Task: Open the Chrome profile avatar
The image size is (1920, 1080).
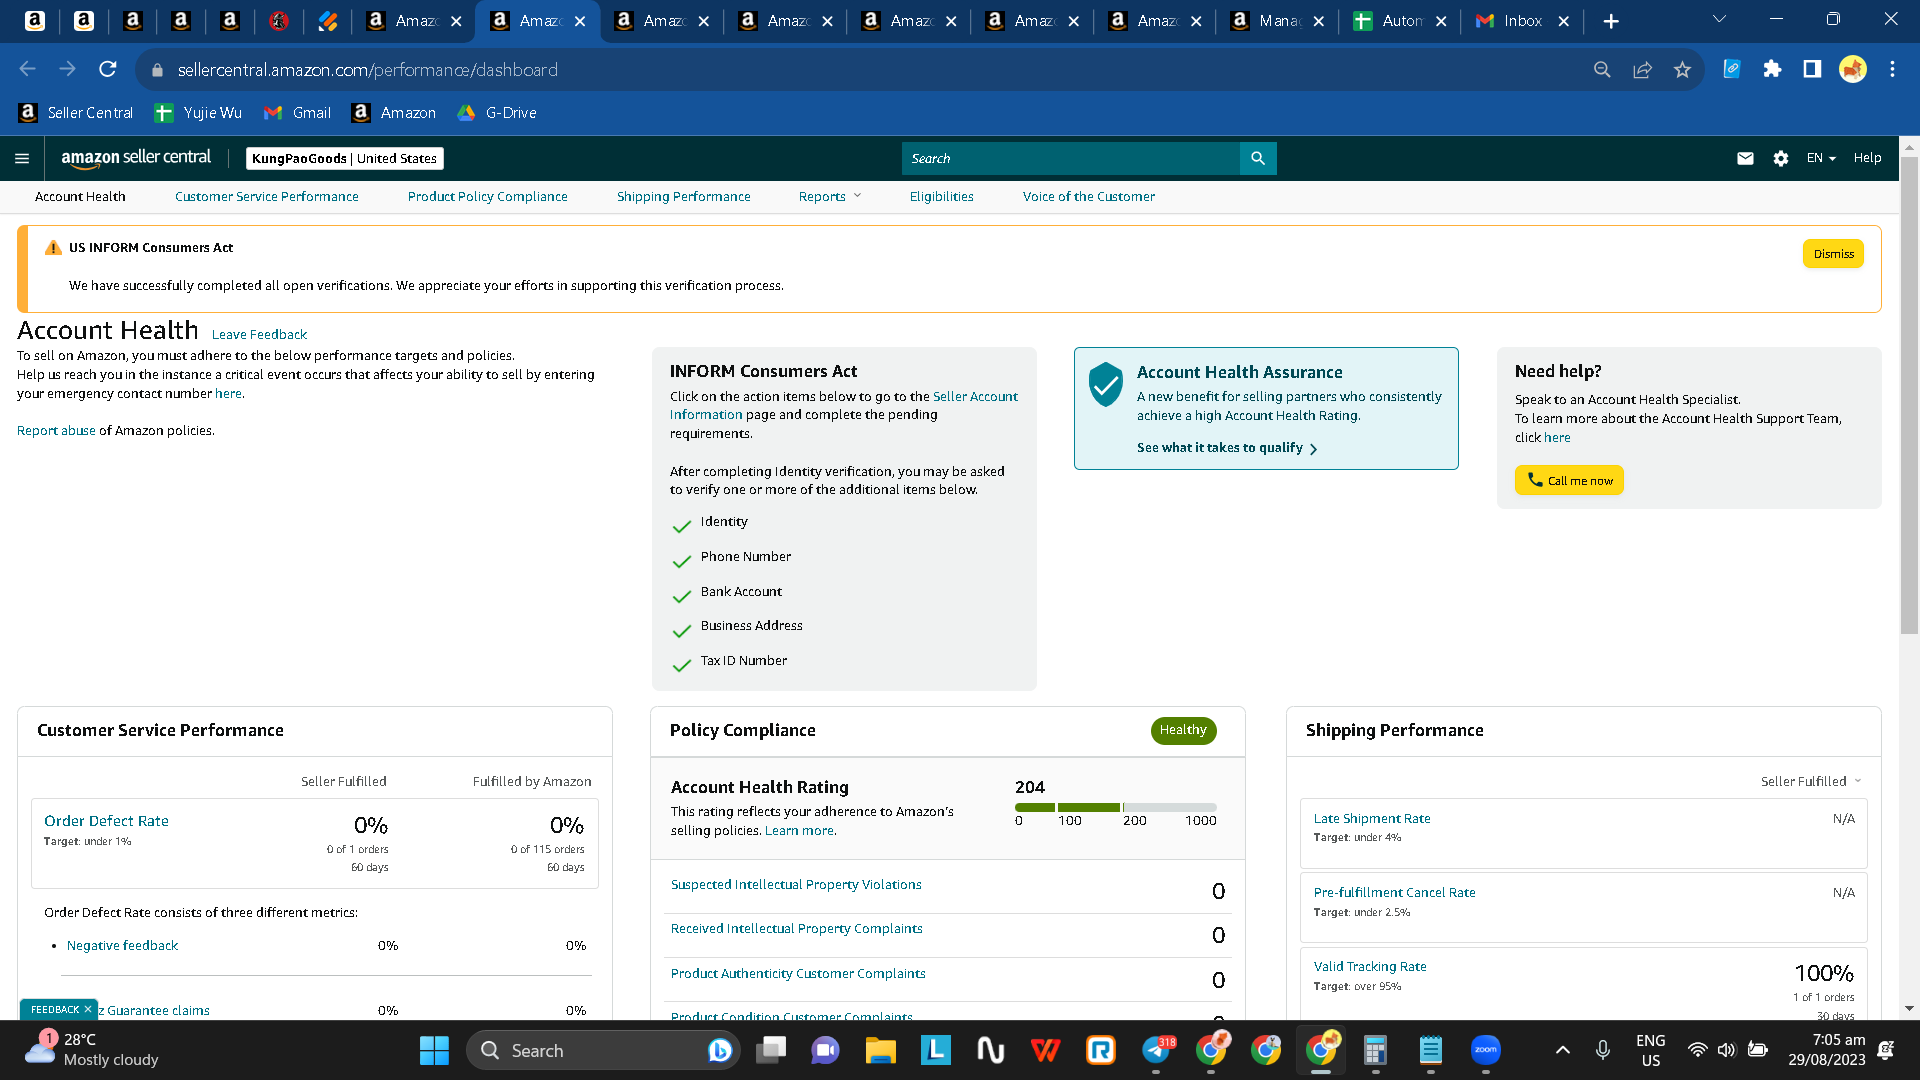Action: pos(1853,69)
